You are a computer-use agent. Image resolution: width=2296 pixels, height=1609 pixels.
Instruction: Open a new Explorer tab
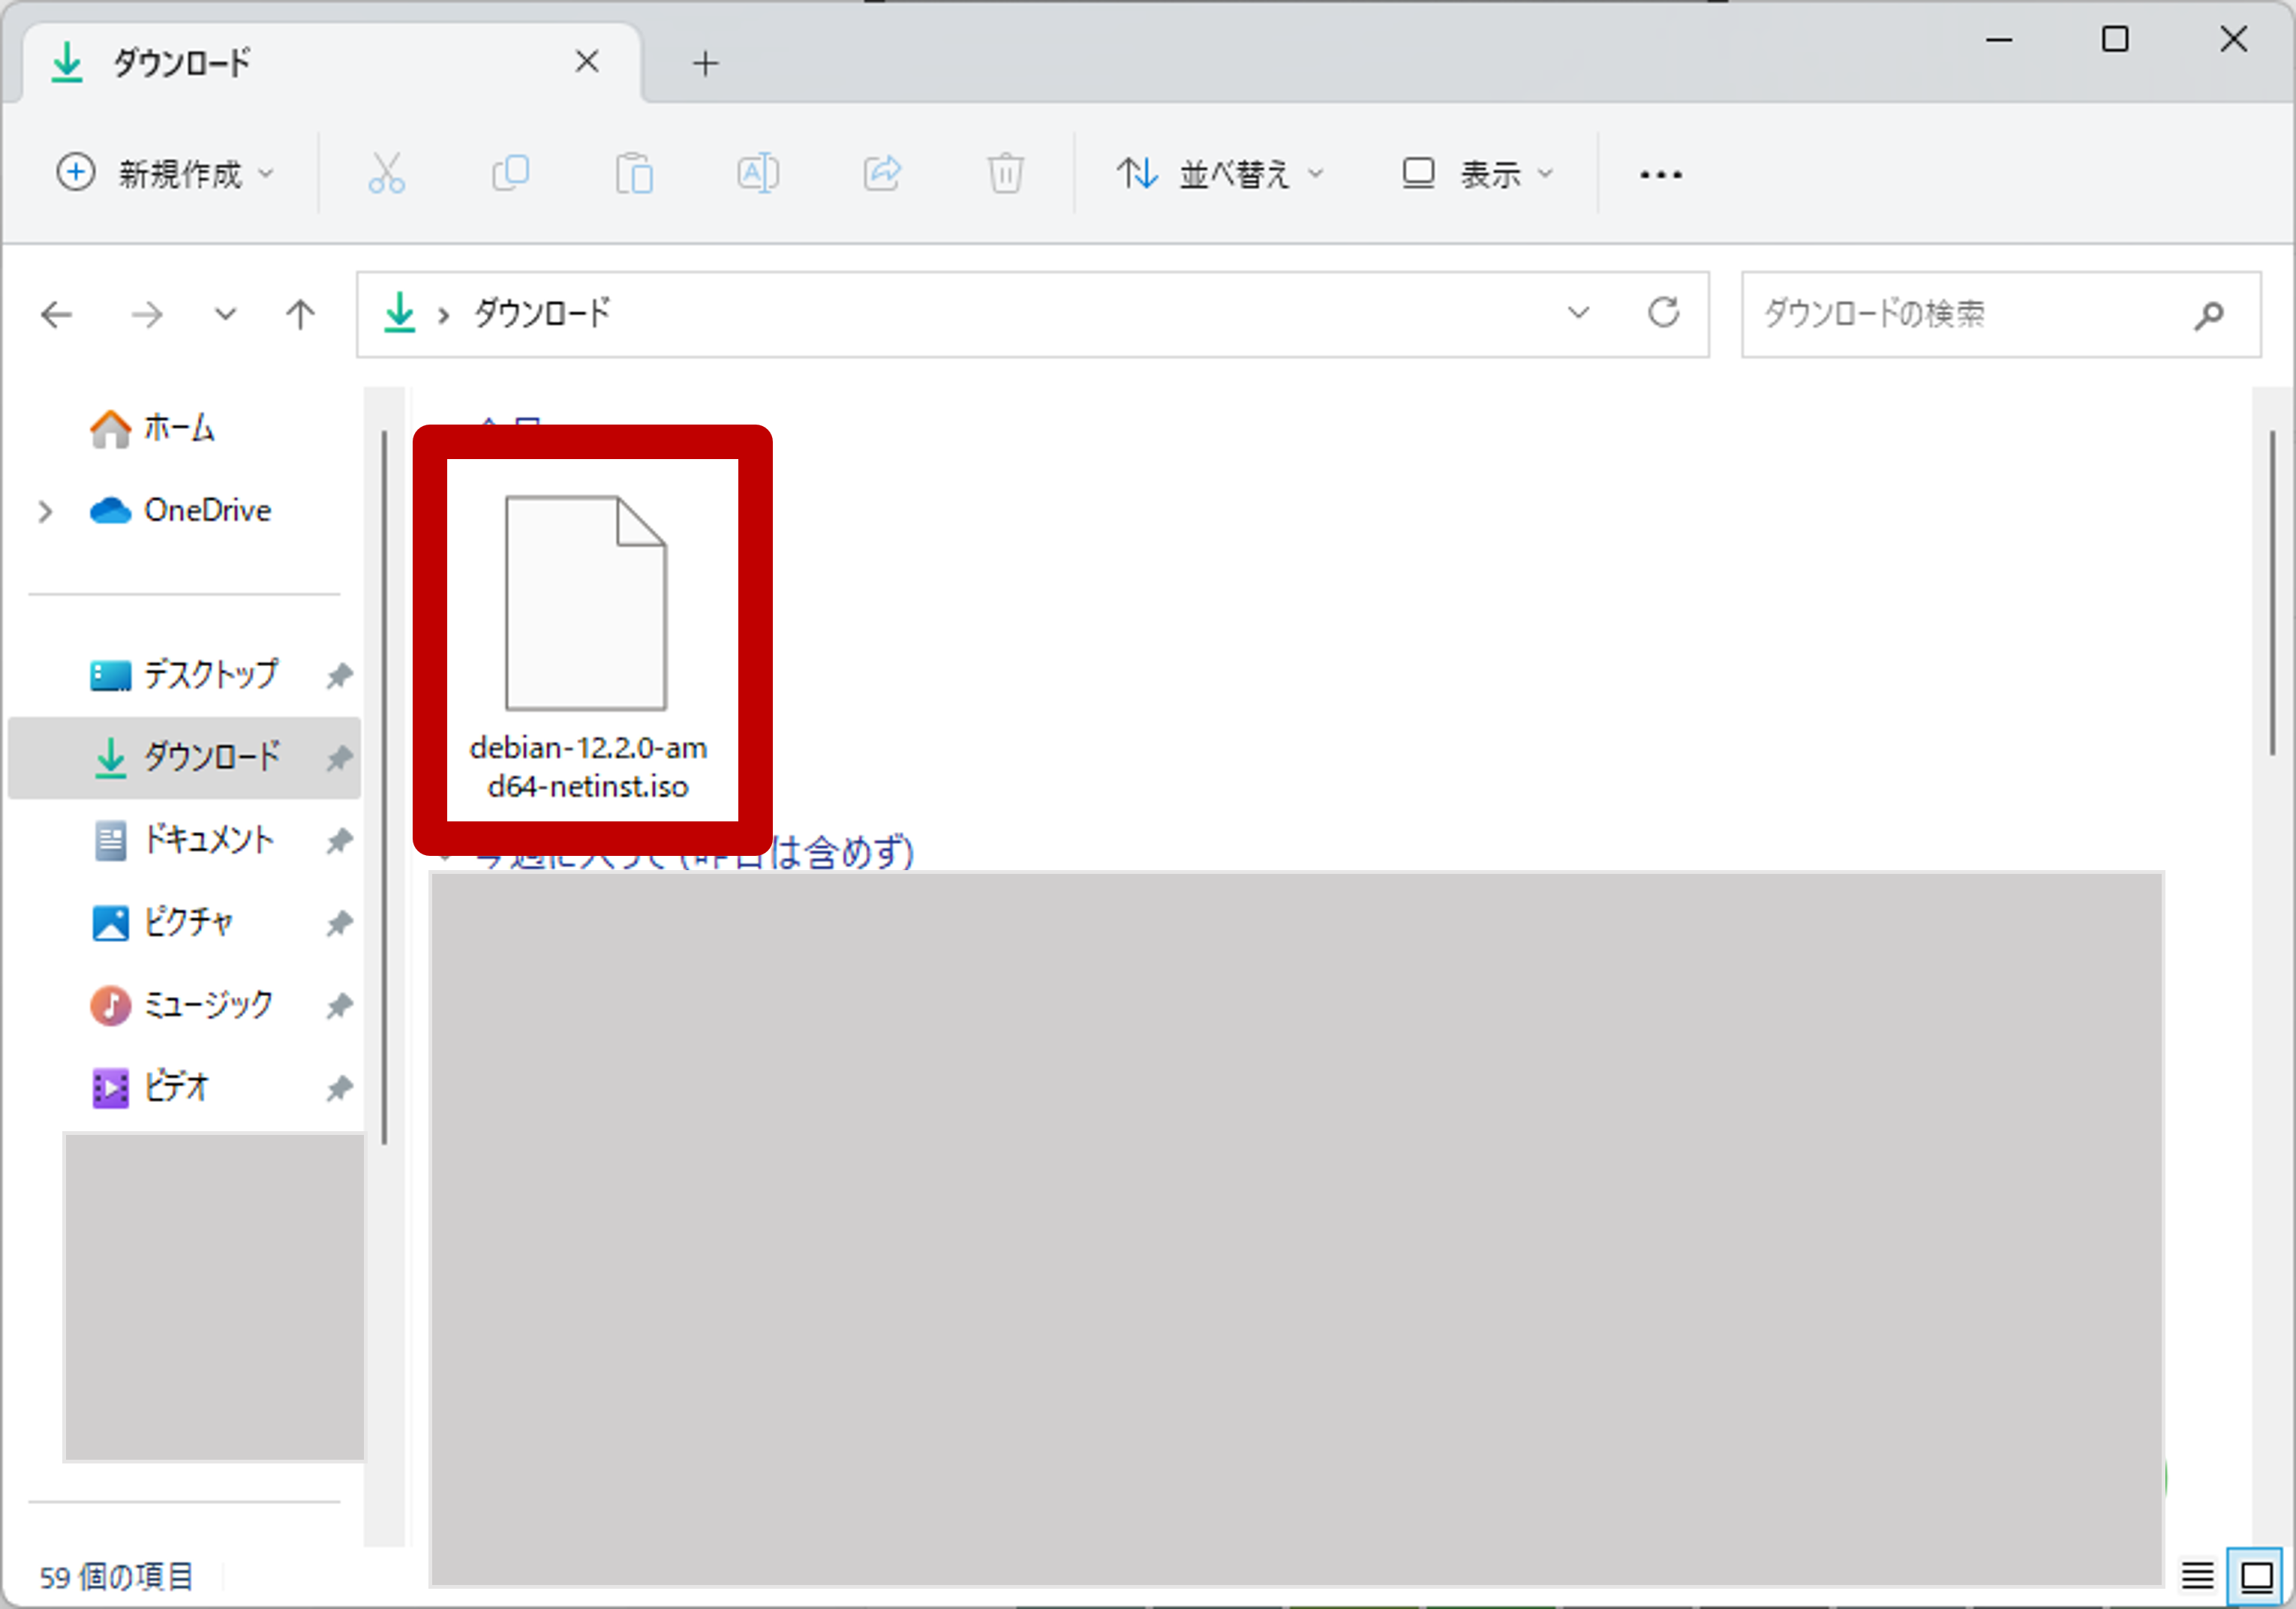(706, 62)
